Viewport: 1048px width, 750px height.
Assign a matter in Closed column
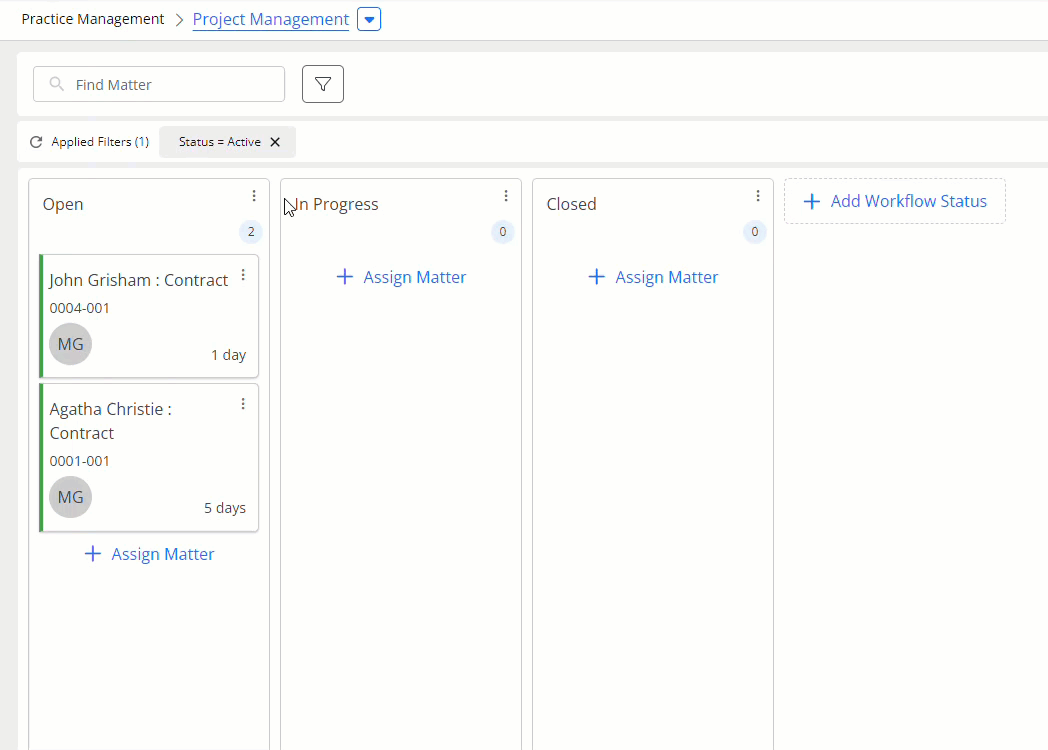click(654, 277)
